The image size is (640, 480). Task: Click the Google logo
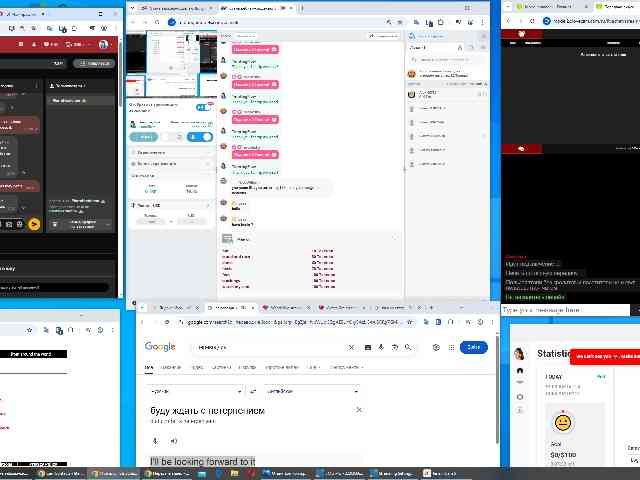160,347
